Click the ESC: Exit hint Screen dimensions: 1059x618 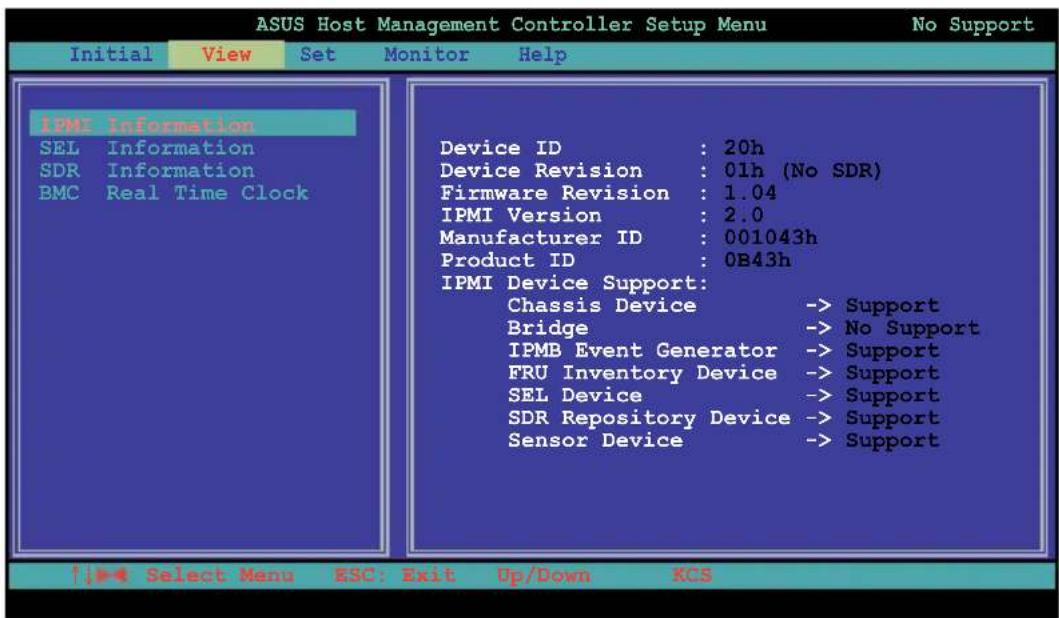pos(394,575)
